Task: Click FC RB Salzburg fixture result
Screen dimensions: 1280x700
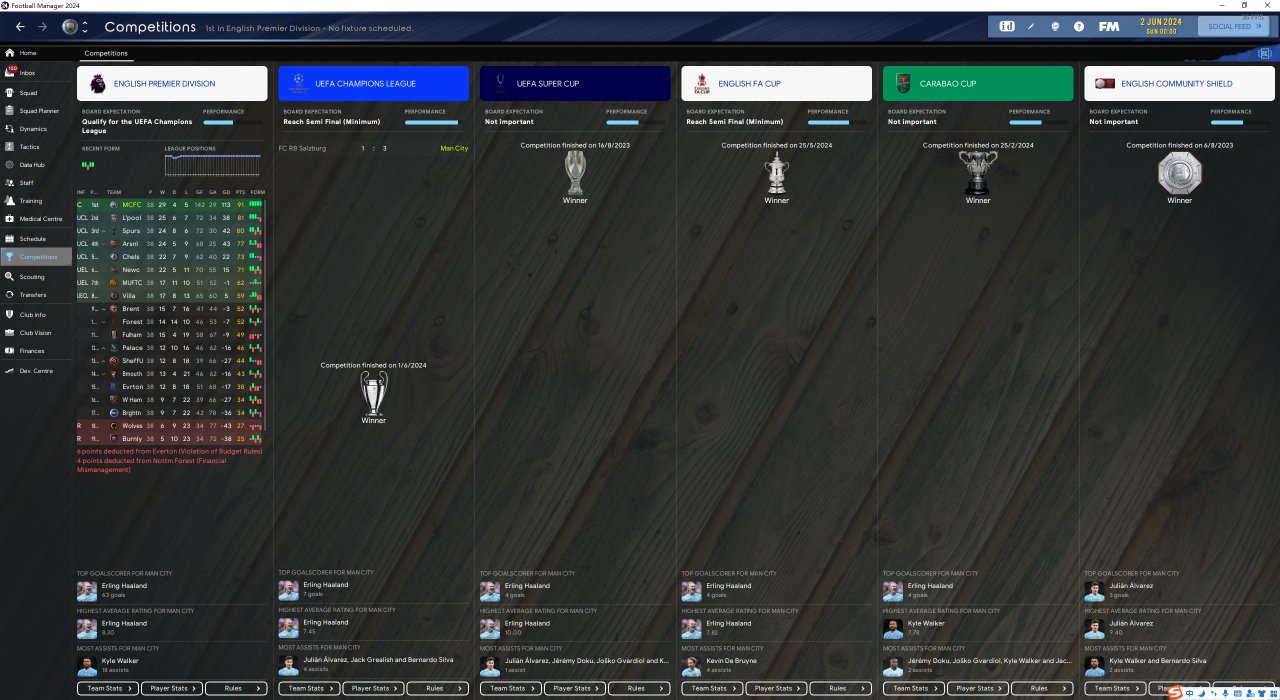Action: pos(373,148)
